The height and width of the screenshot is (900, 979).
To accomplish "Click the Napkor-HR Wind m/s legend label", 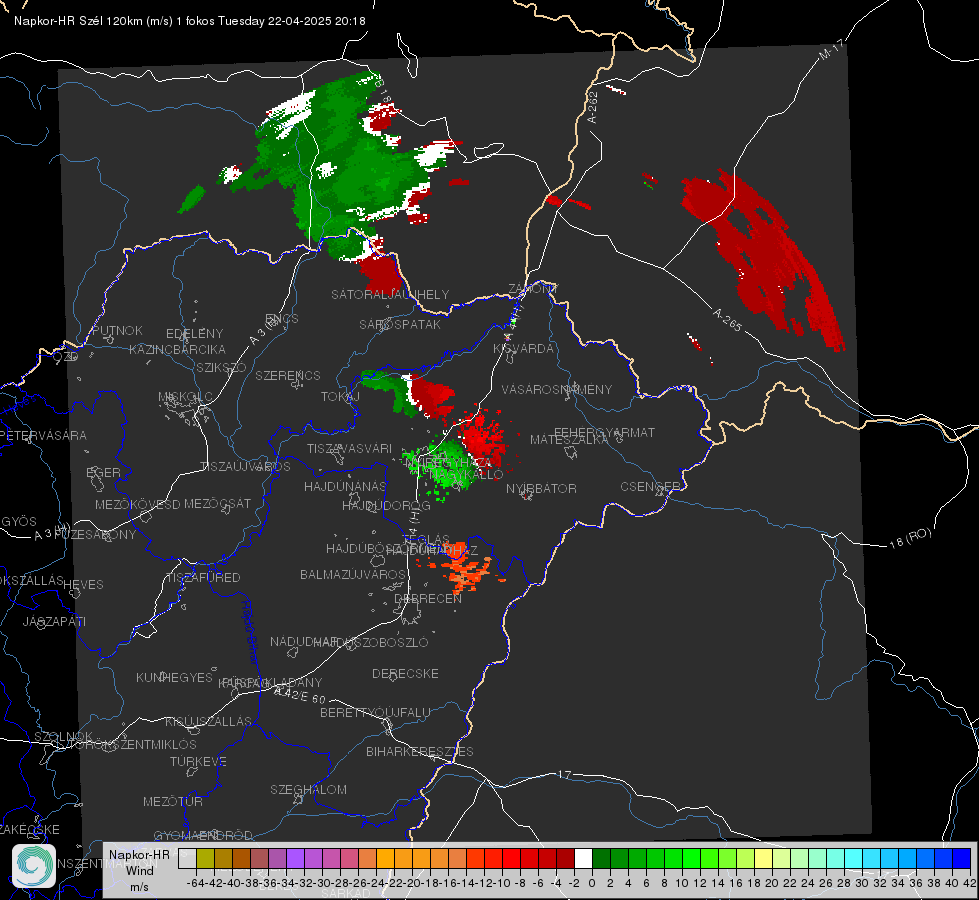I will [139, 870].
